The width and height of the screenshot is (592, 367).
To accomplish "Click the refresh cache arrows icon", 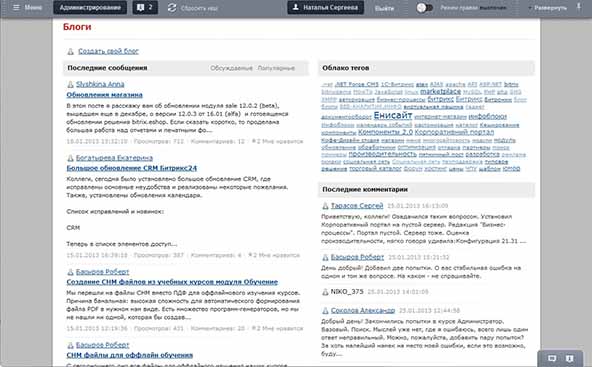I will (x=172, y=8).
